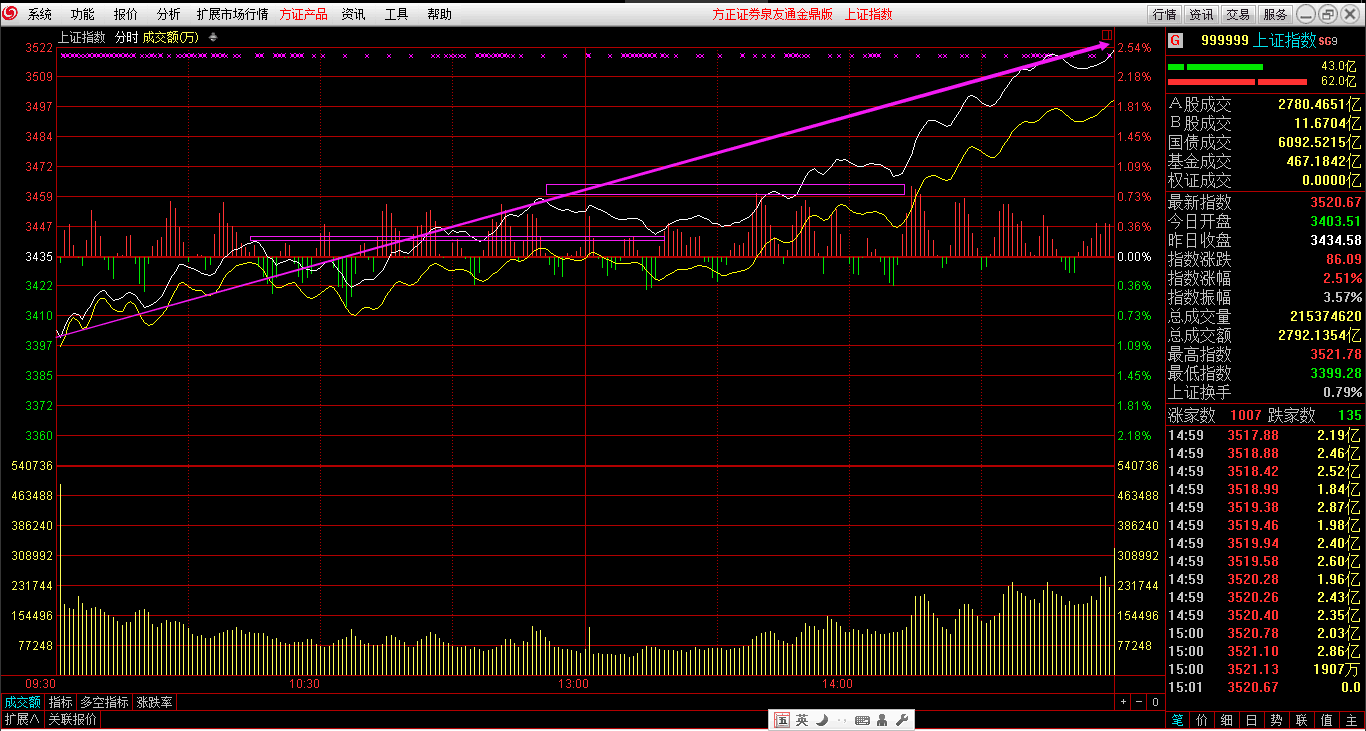Open the 系统 menu
The height and width of the screenshot is (731, 1366).
[40, 14]
